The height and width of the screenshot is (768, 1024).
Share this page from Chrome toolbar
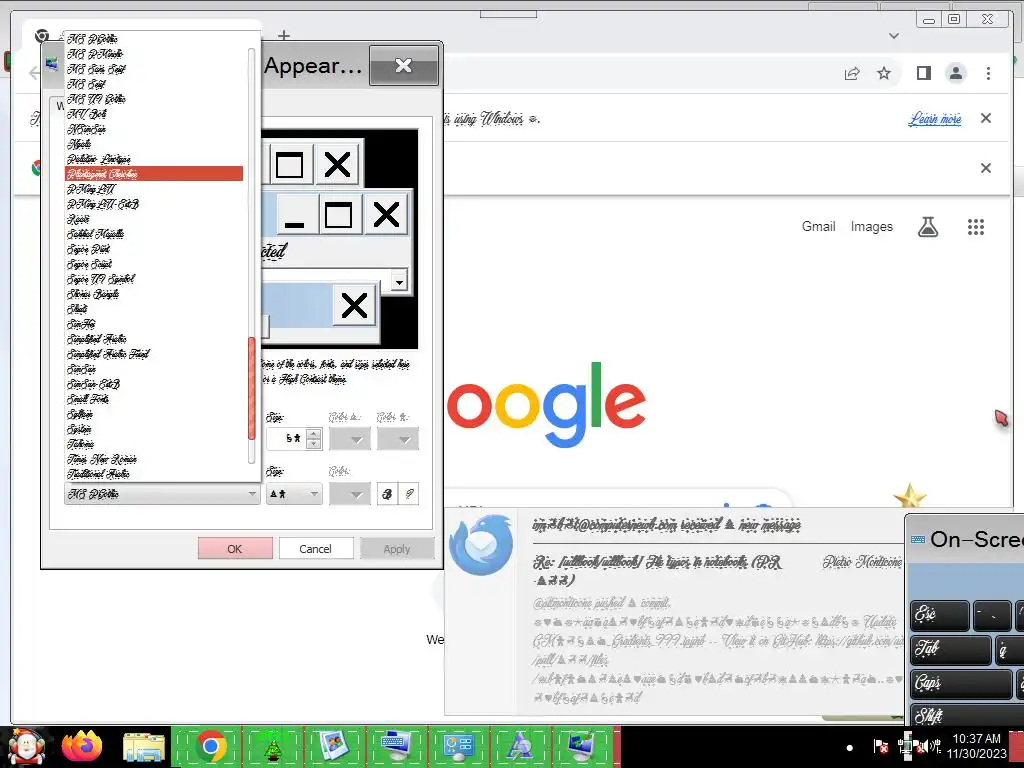pos(852,73)
